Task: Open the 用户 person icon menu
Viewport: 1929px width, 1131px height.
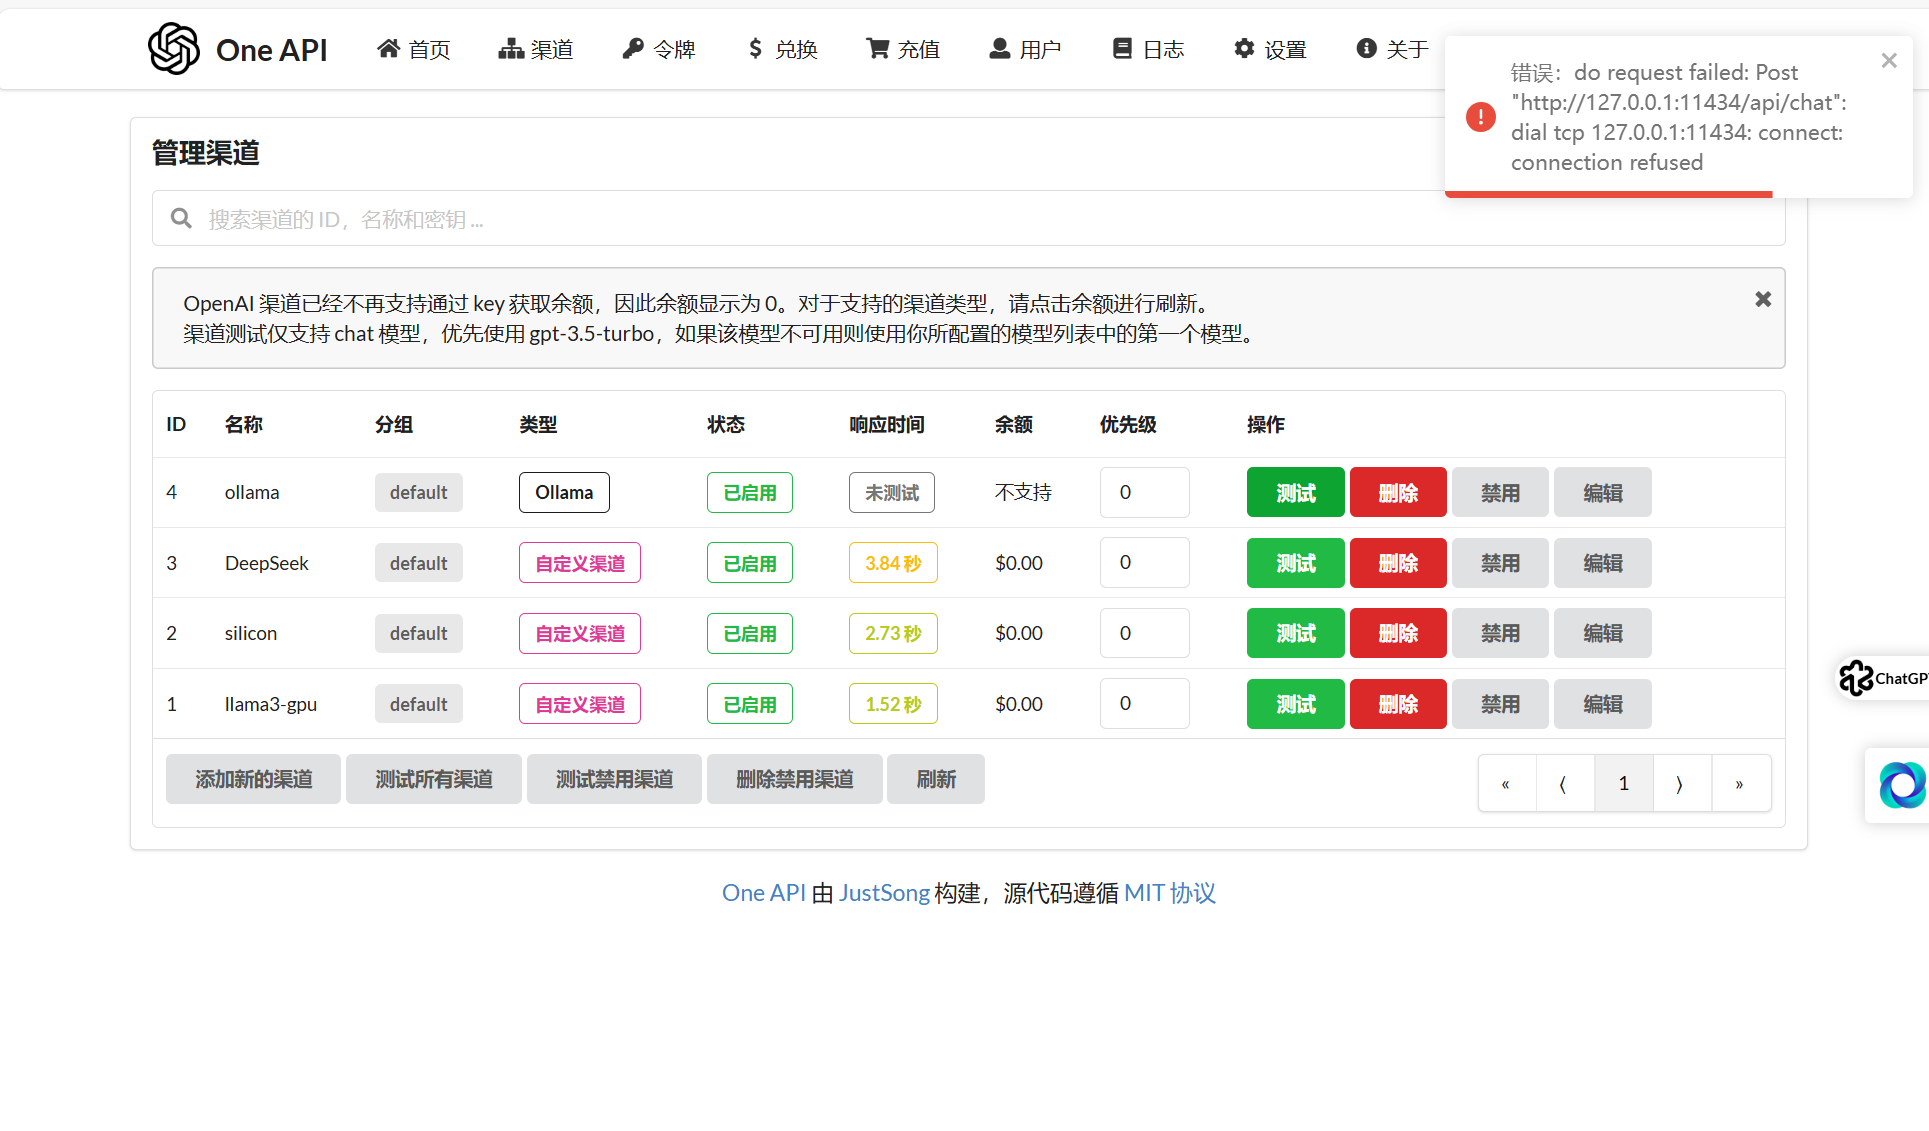Action: pyautogui.click(x=1000, y=49)
